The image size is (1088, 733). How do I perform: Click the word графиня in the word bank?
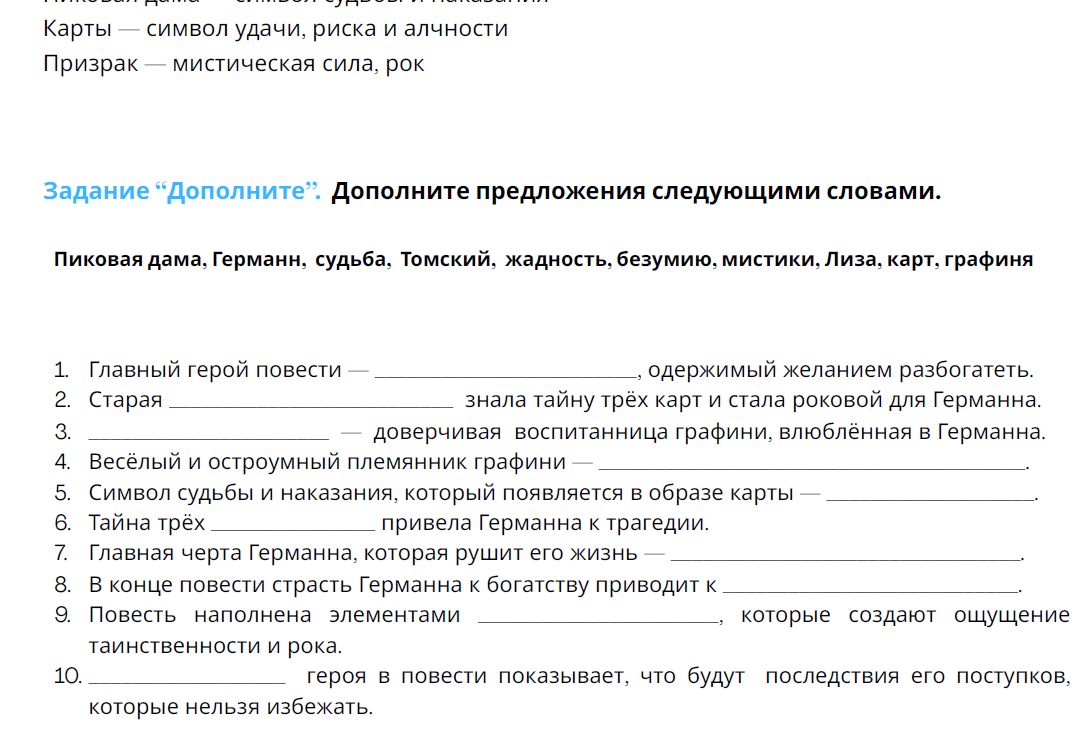987,259
